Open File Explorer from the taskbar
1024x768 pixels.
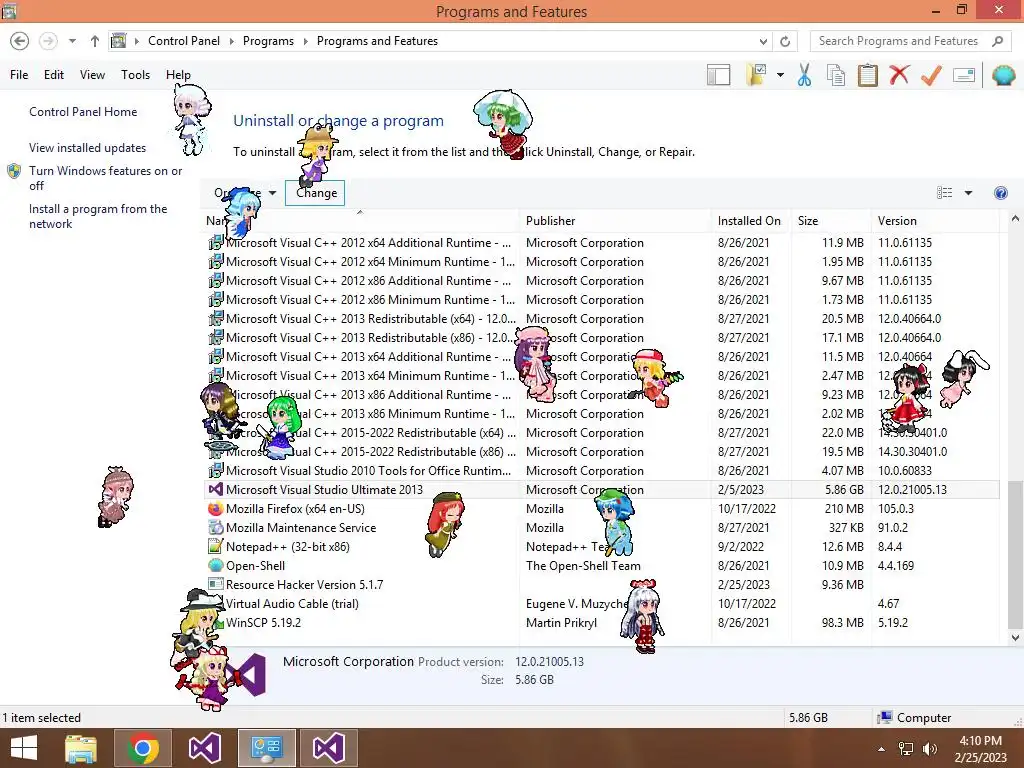click(81, 748)
